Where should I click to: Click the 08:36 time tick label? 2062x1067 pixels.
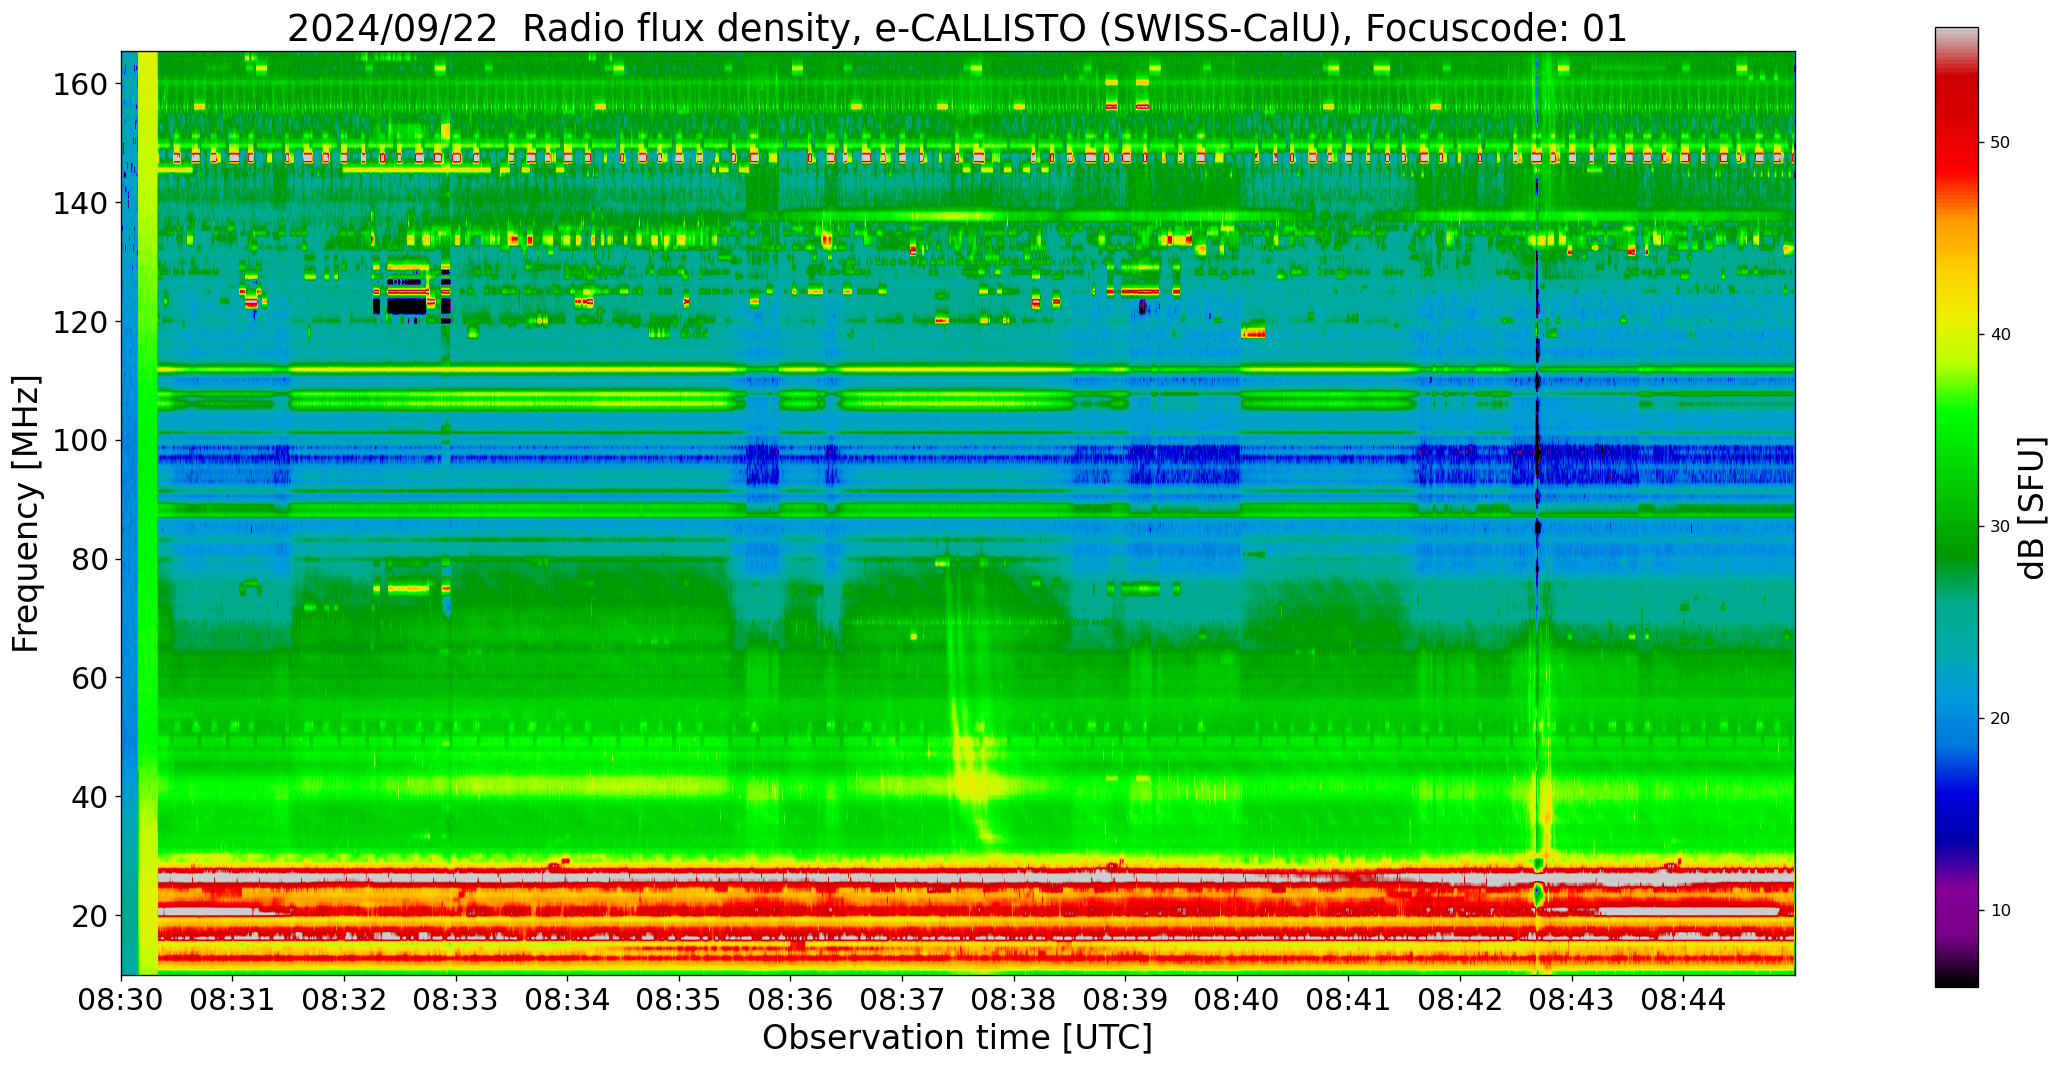click(791, 999)
